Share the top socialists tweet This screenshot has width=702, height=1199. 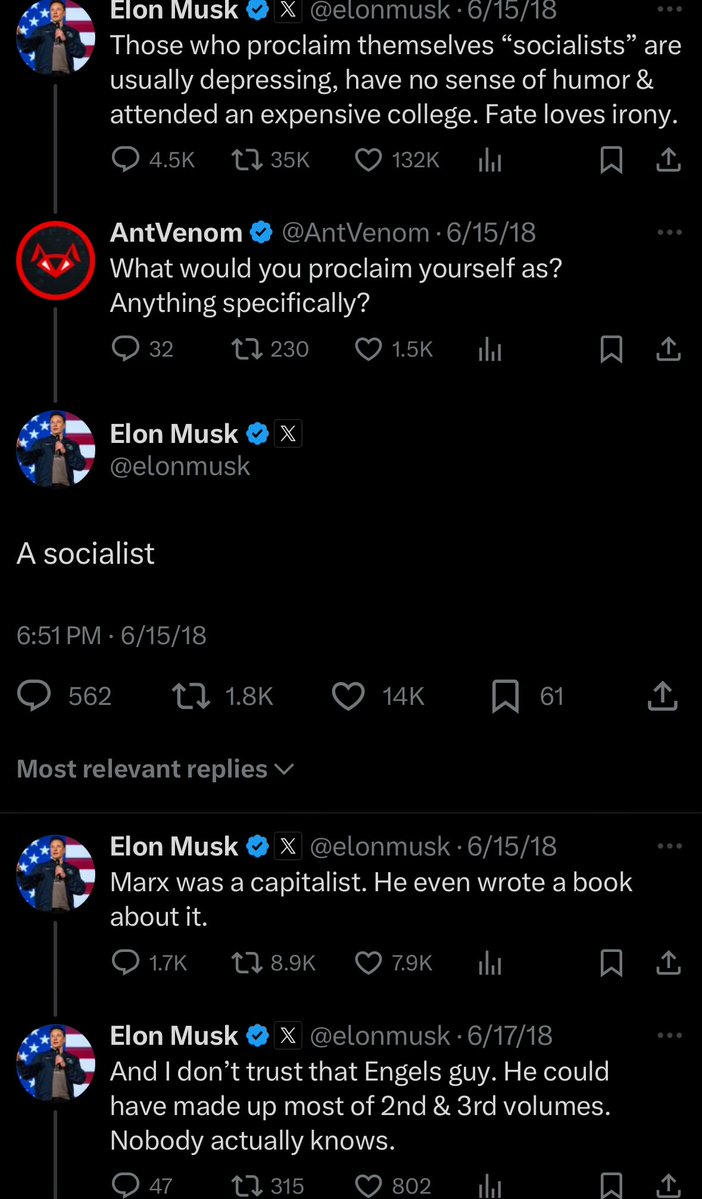pos(669,160)
